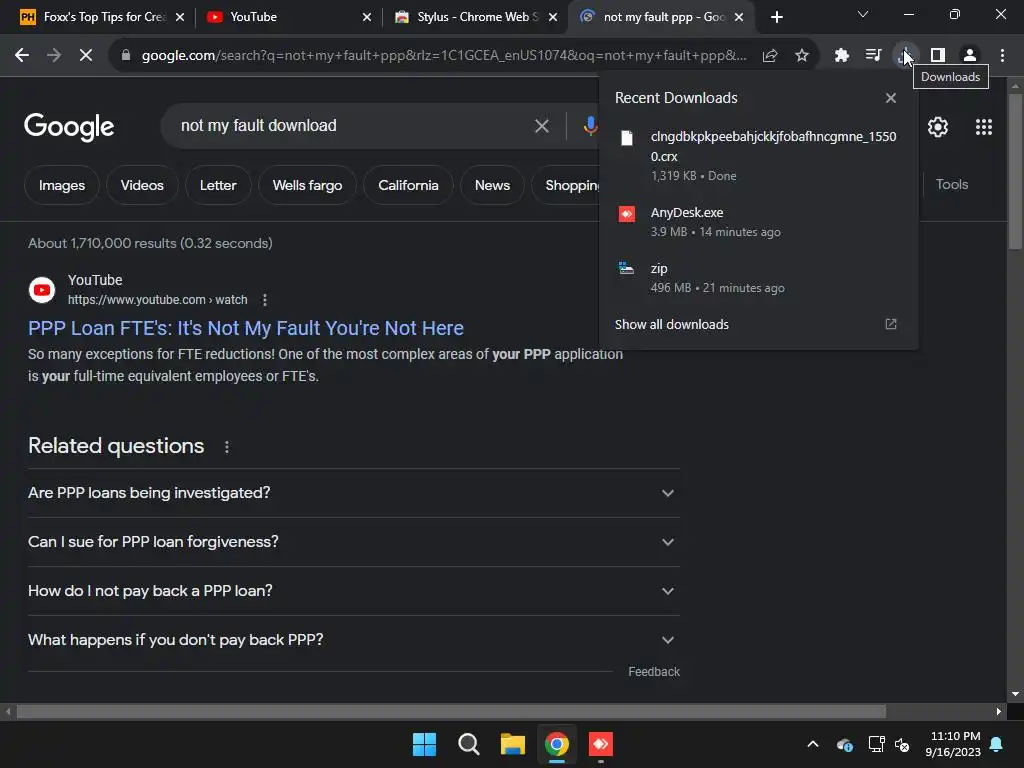Open Related questions three-dot options
This screenshot has height=768, width=1024.
(x=227, y=447)
